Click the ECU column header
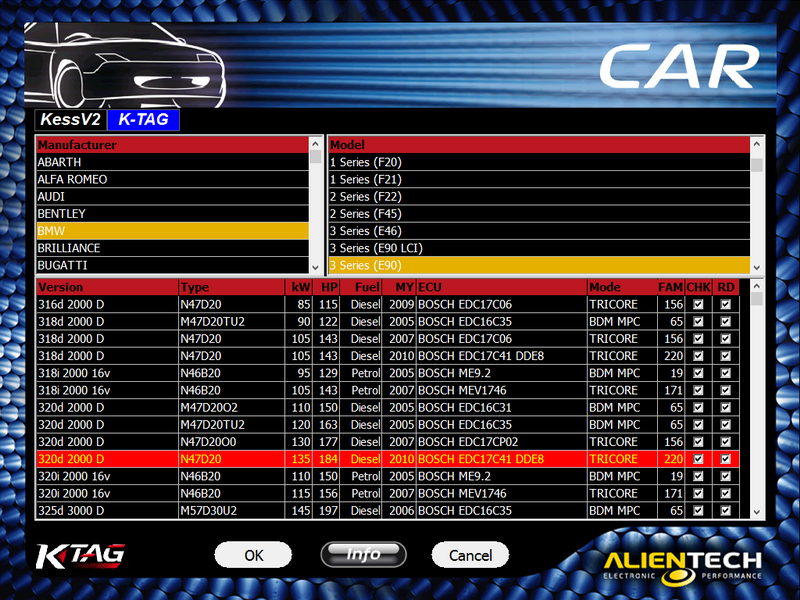 [x=502, y=287]
